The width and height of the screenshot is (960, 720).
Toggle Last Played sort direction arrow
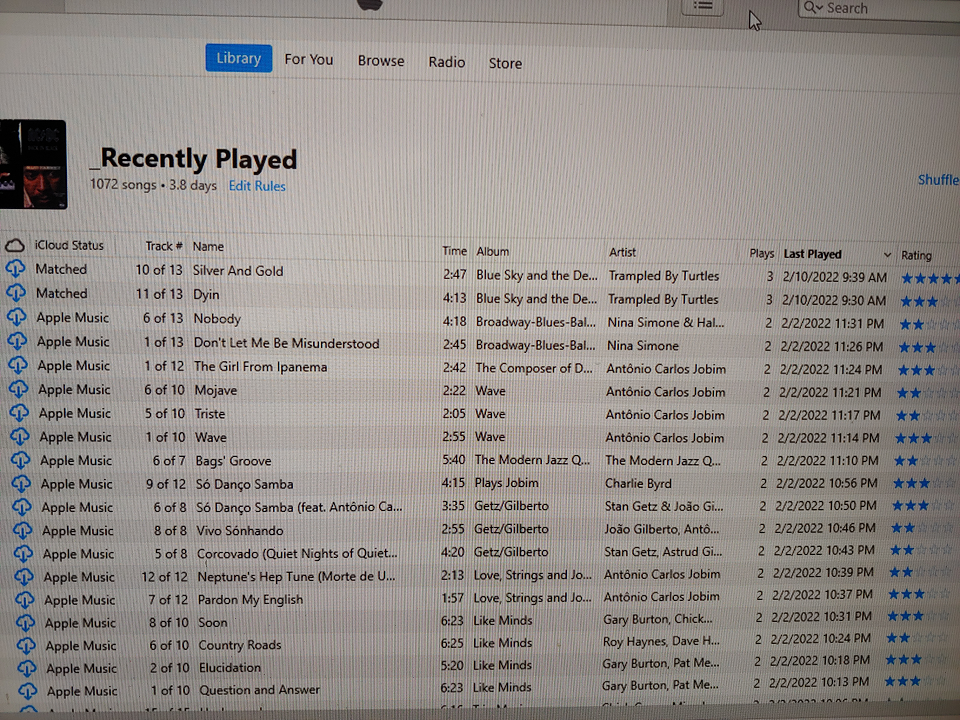(x=887, y=255)
